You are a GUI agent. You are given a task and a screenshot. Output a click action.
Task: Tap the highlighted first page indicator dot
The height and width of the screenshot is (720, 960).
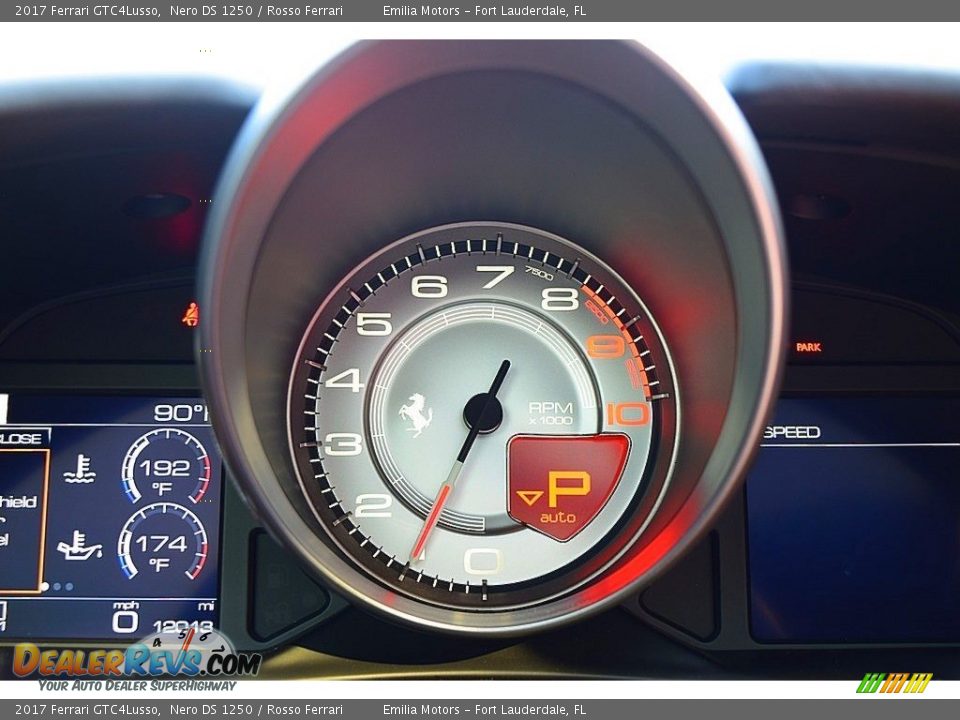(45, 587)
